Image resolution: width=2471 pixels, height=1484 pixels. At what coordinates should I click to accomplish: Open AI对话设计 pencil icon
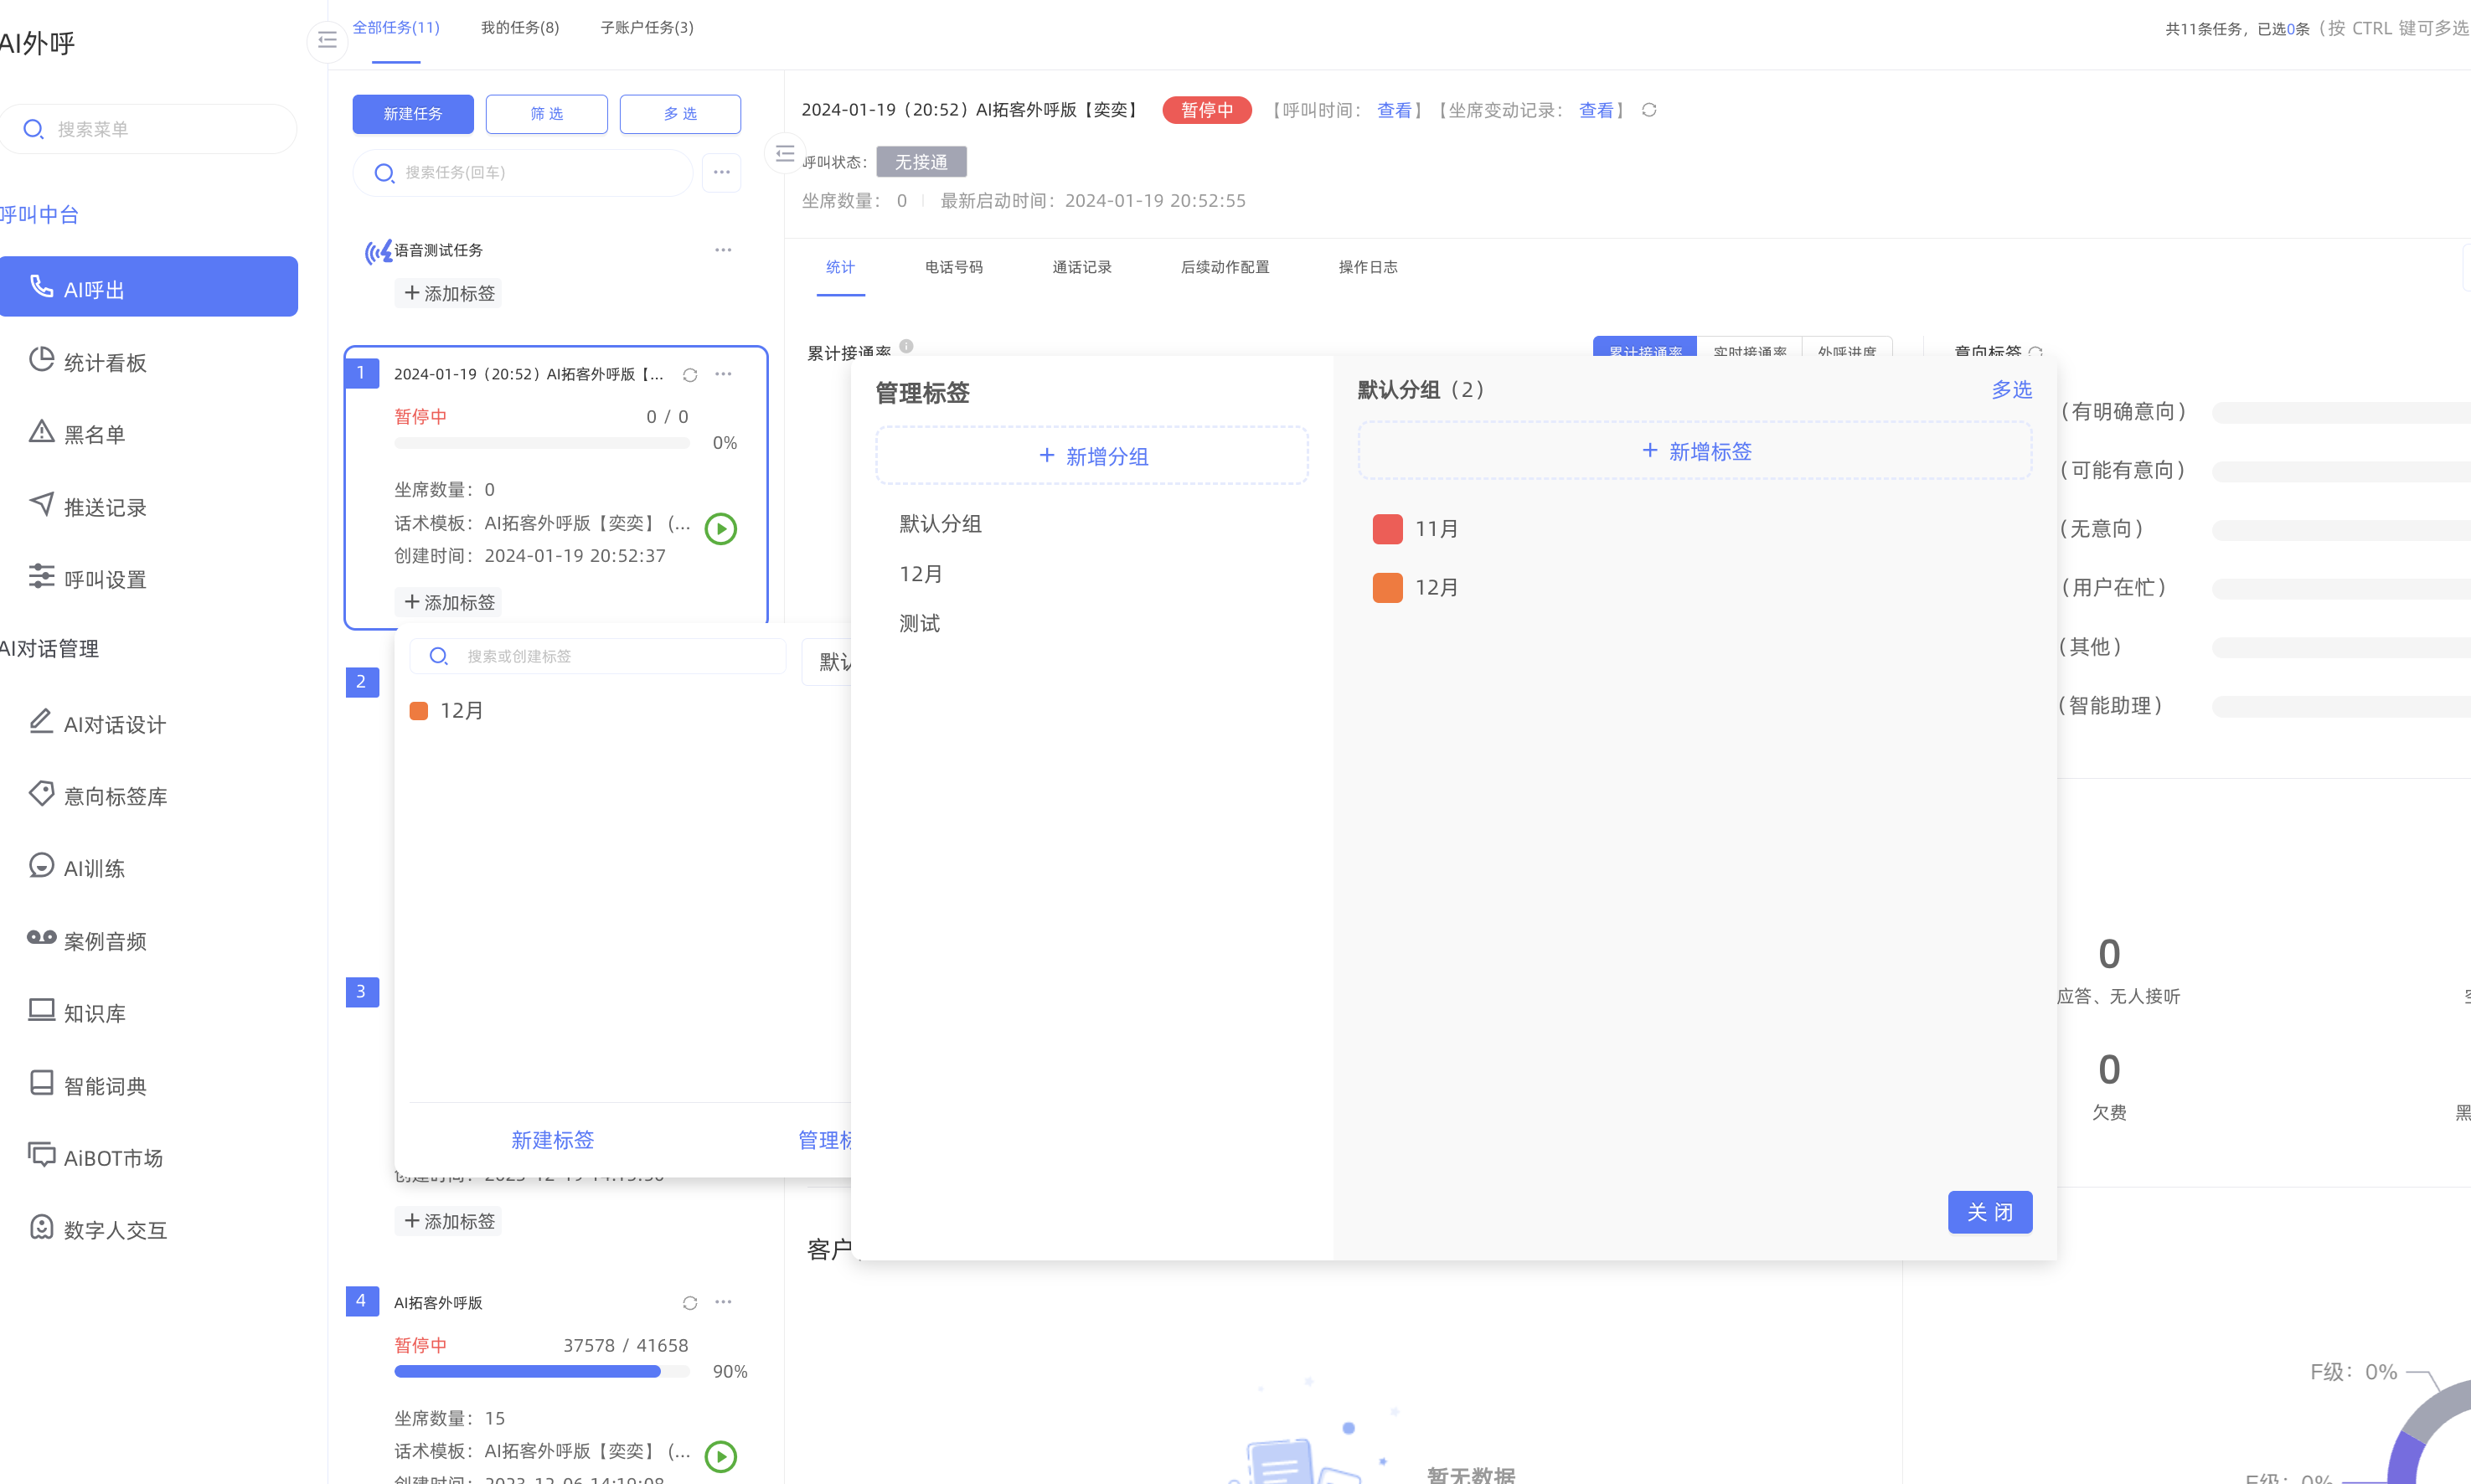point(41,721)
